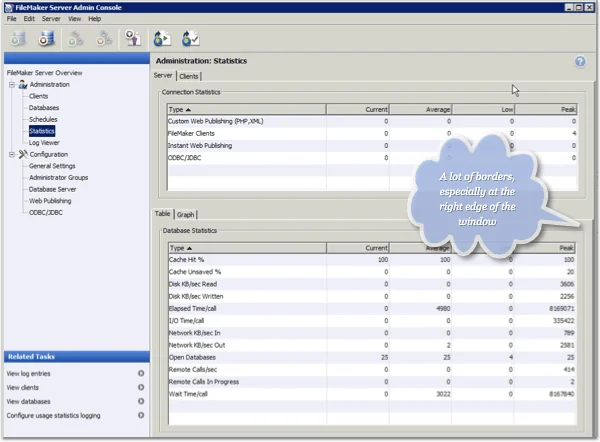Click the Custom Web Publishing (PHP,XML) row

click(372, 121)
